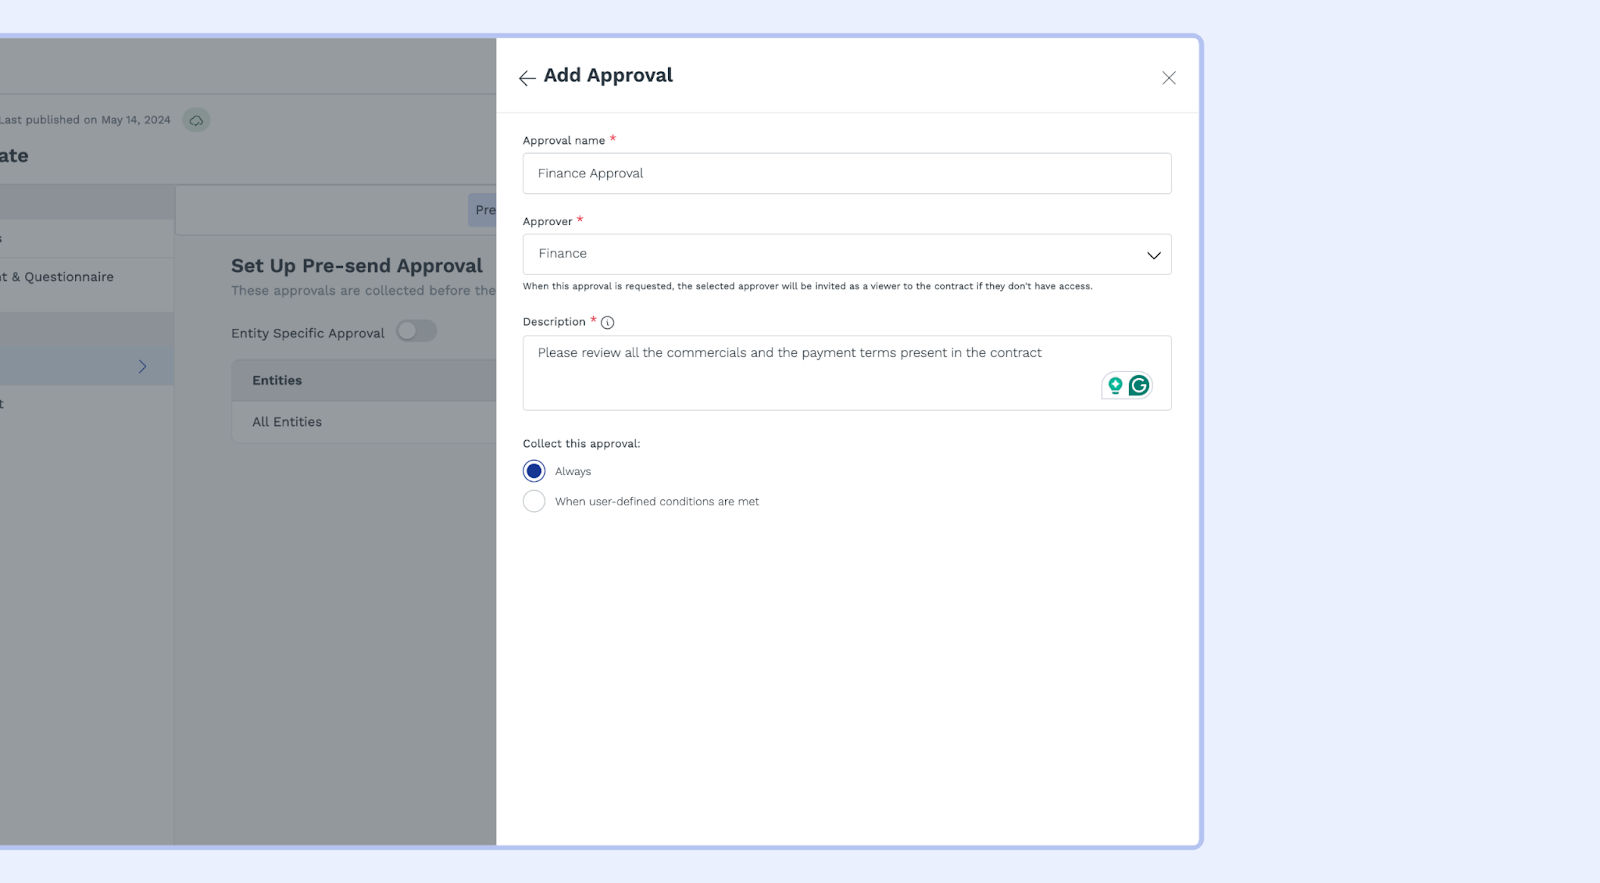
Task: Click the Approval name input field
Action: point(846,173)
